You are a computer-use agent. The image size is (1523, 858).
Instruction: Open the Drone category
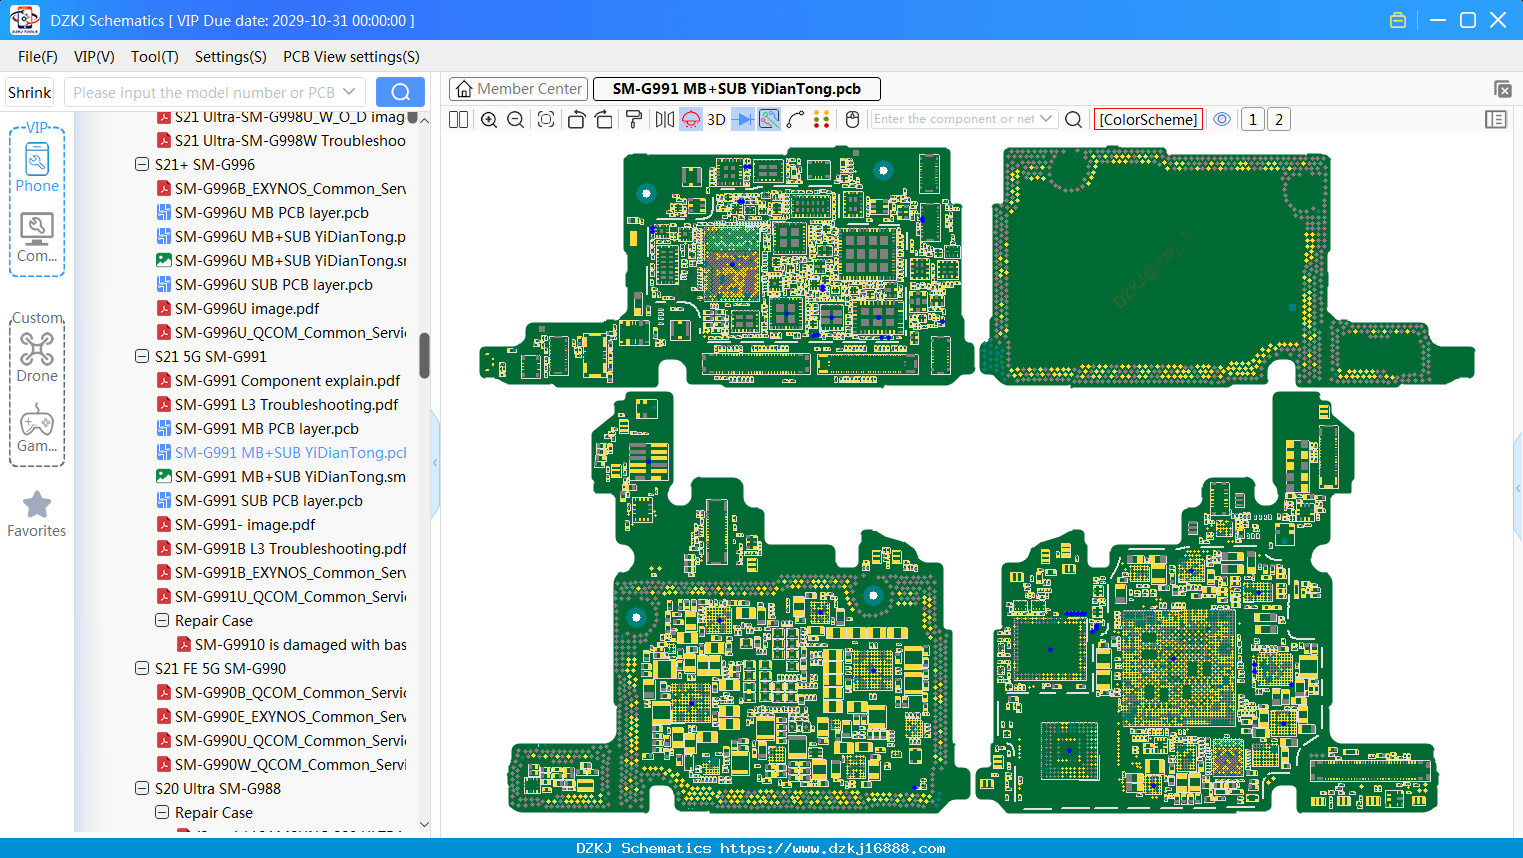tap(37, 357)
